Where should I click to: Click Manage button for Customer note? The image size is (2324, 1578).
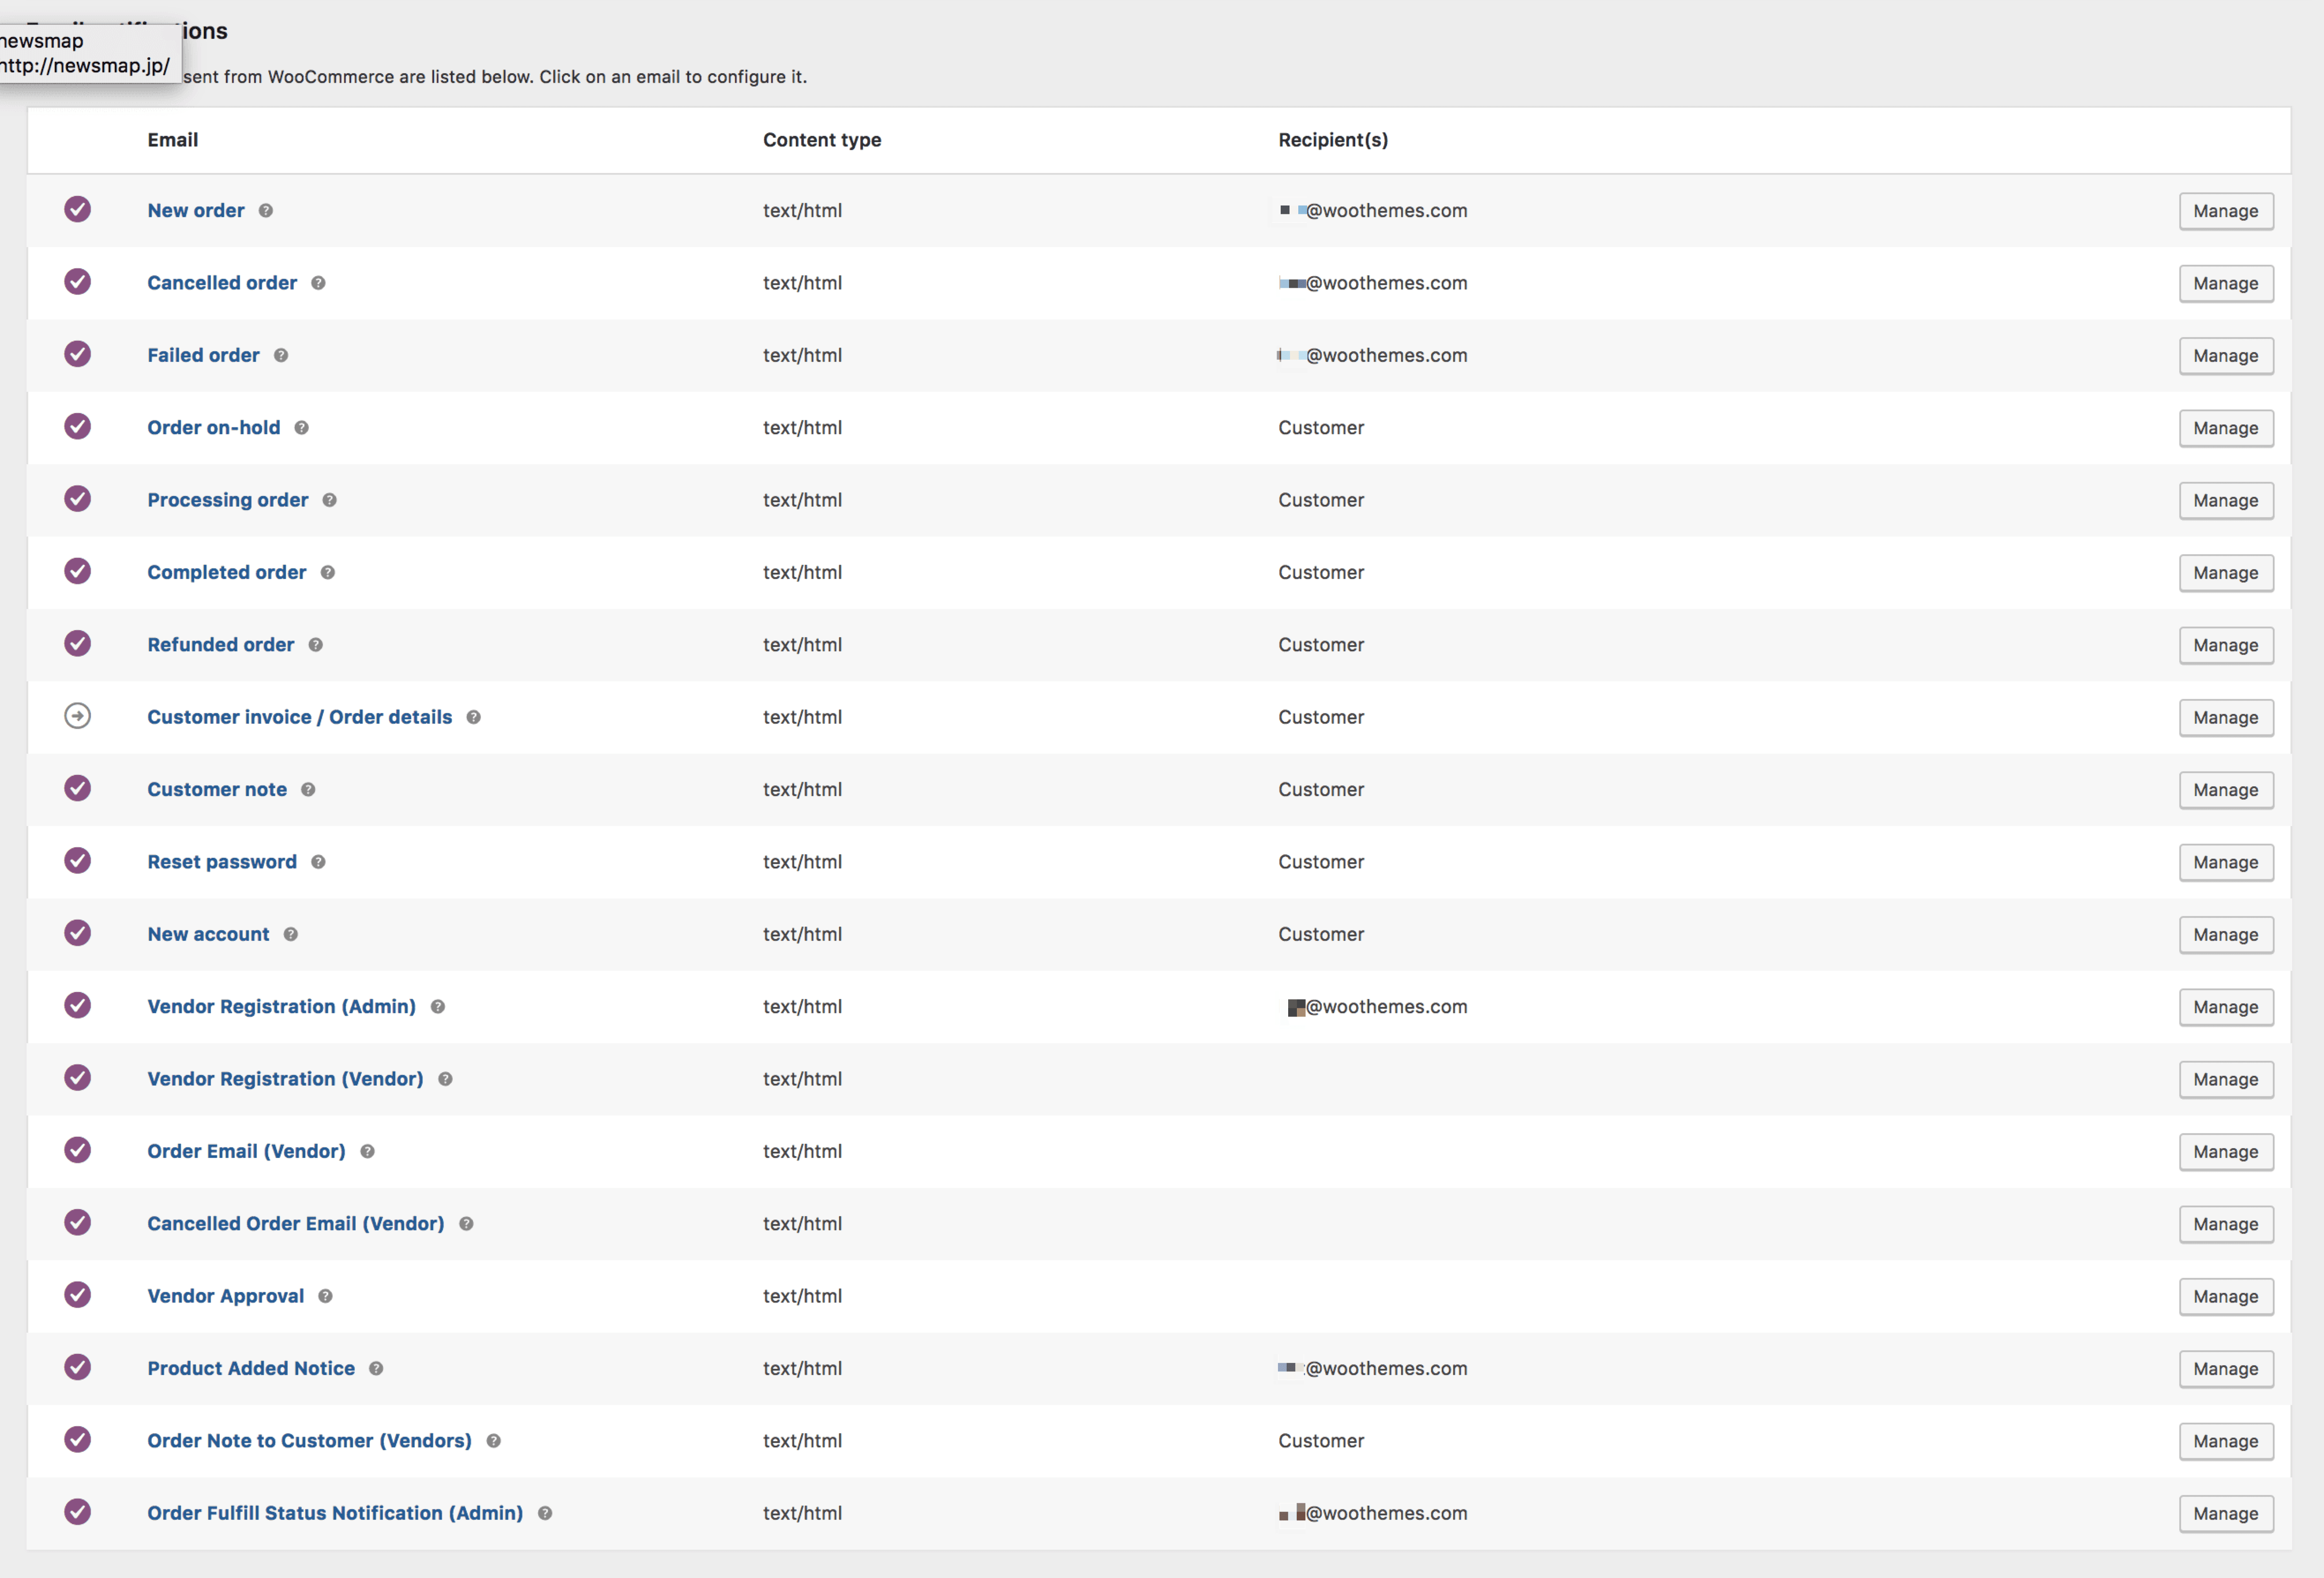pos(2226,790)
